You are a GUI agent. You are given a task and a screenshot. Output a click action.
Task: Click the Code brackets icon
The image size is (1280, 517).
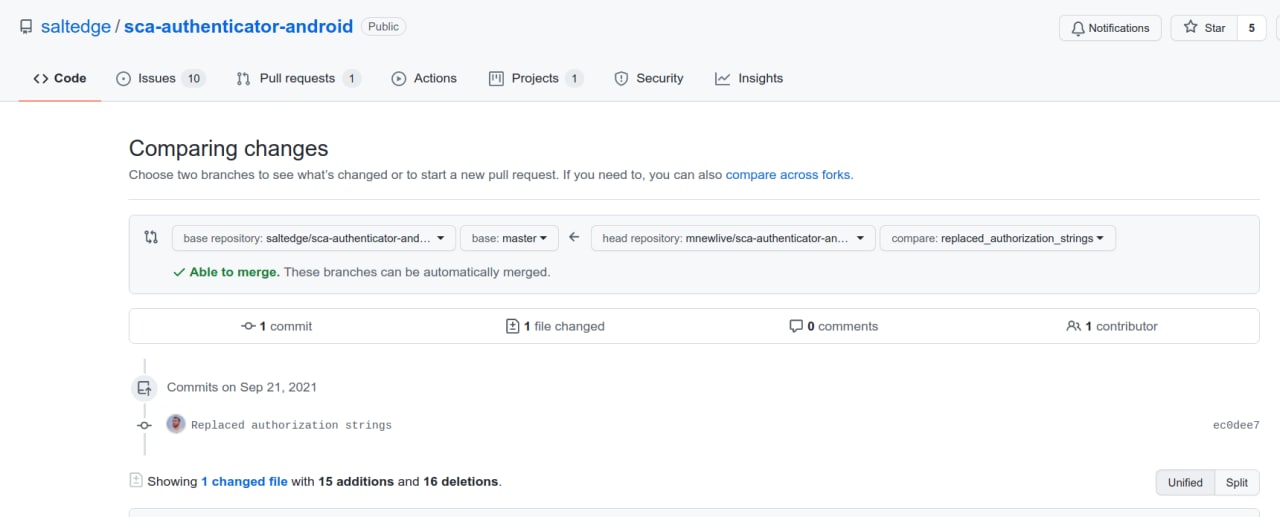click(x=41, y=78)
